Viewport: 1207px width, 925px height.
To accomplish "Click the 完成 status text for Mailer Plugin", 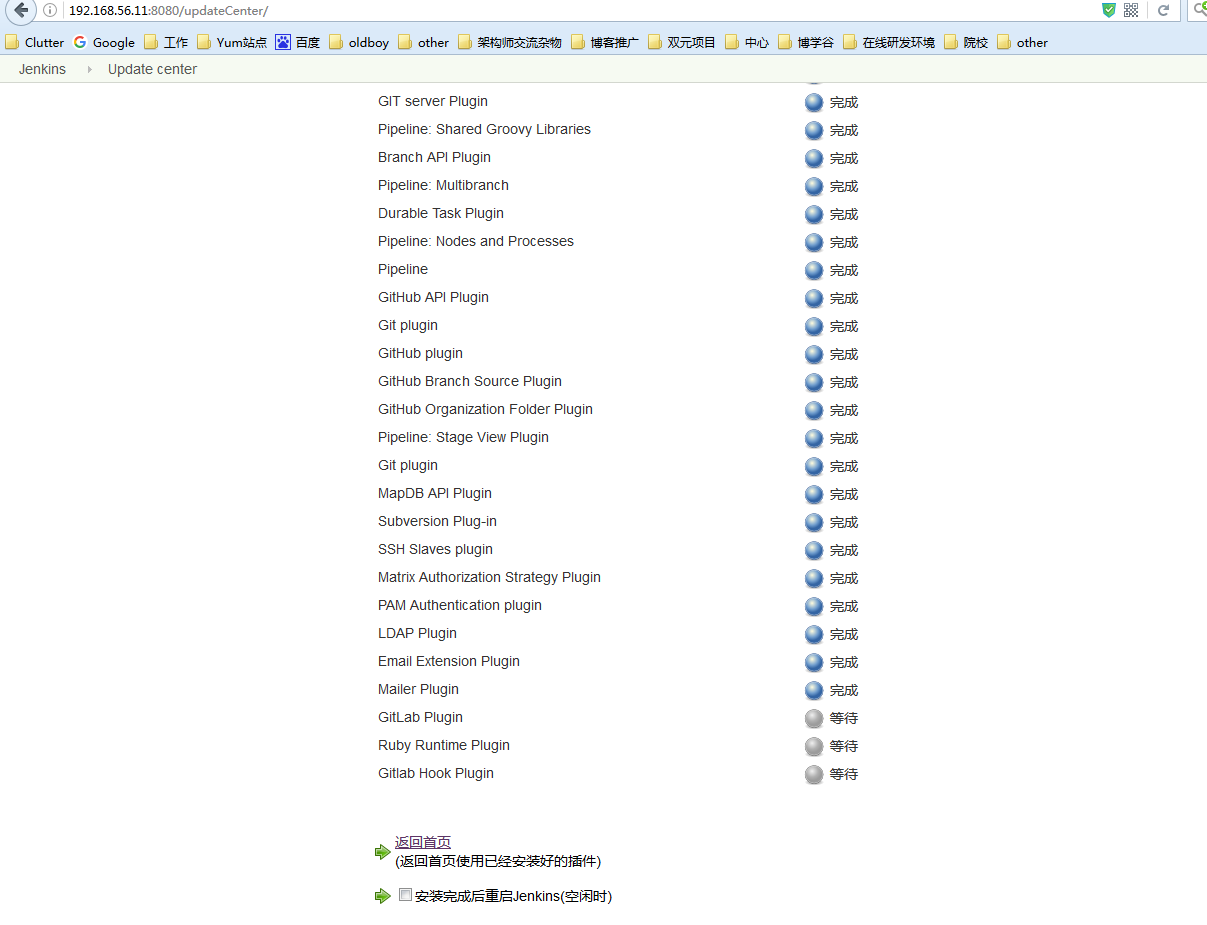I will pos(844,690).
